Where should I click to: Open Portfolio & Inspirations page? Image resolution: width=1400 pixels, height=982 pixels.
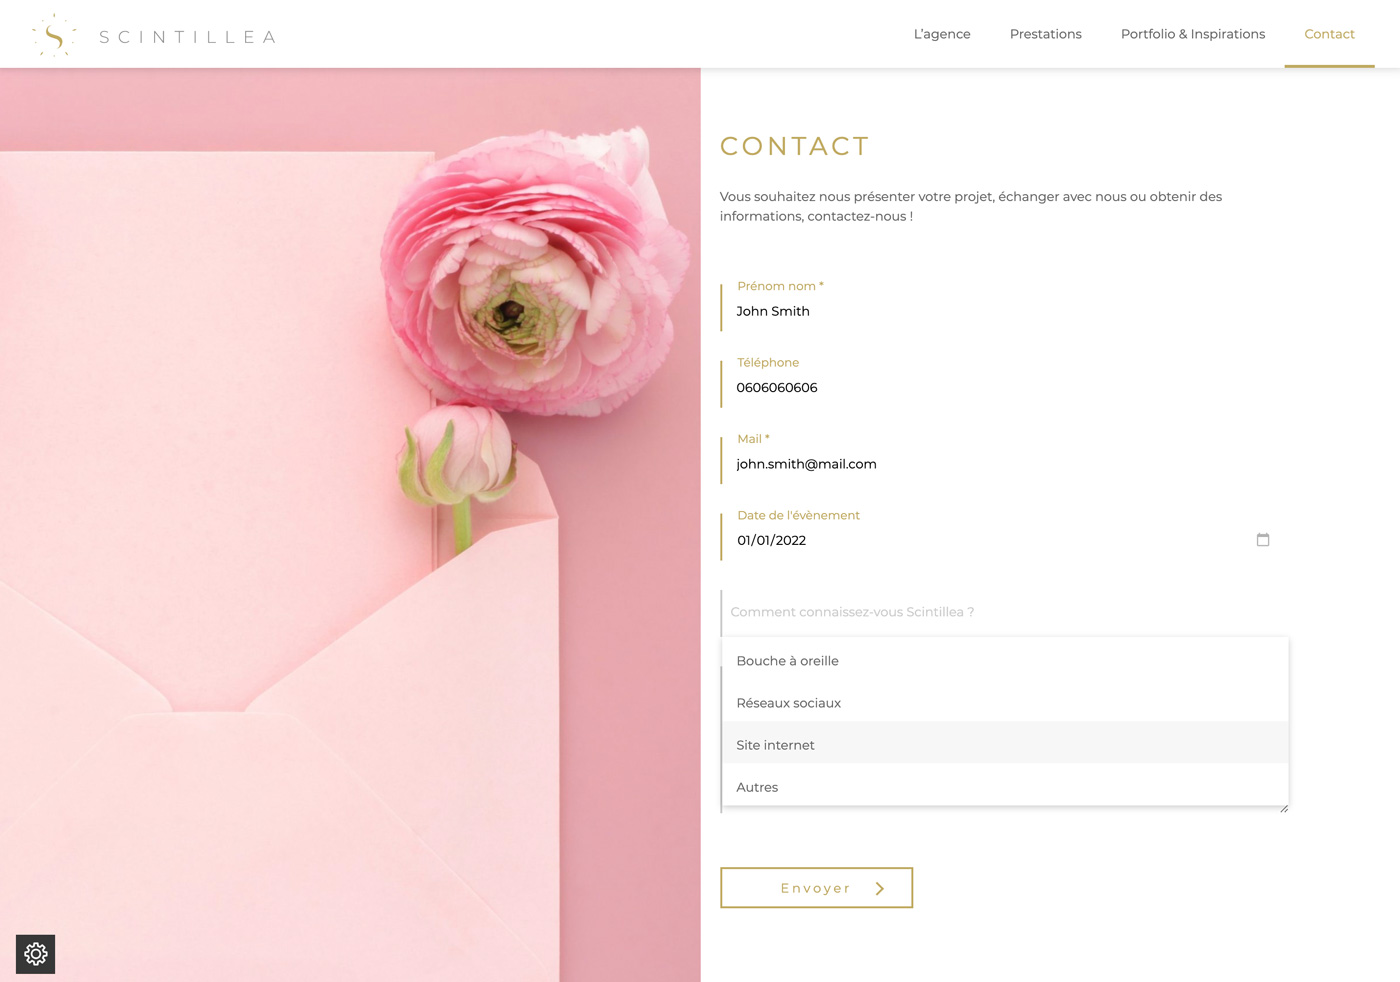coord(1193,34)
